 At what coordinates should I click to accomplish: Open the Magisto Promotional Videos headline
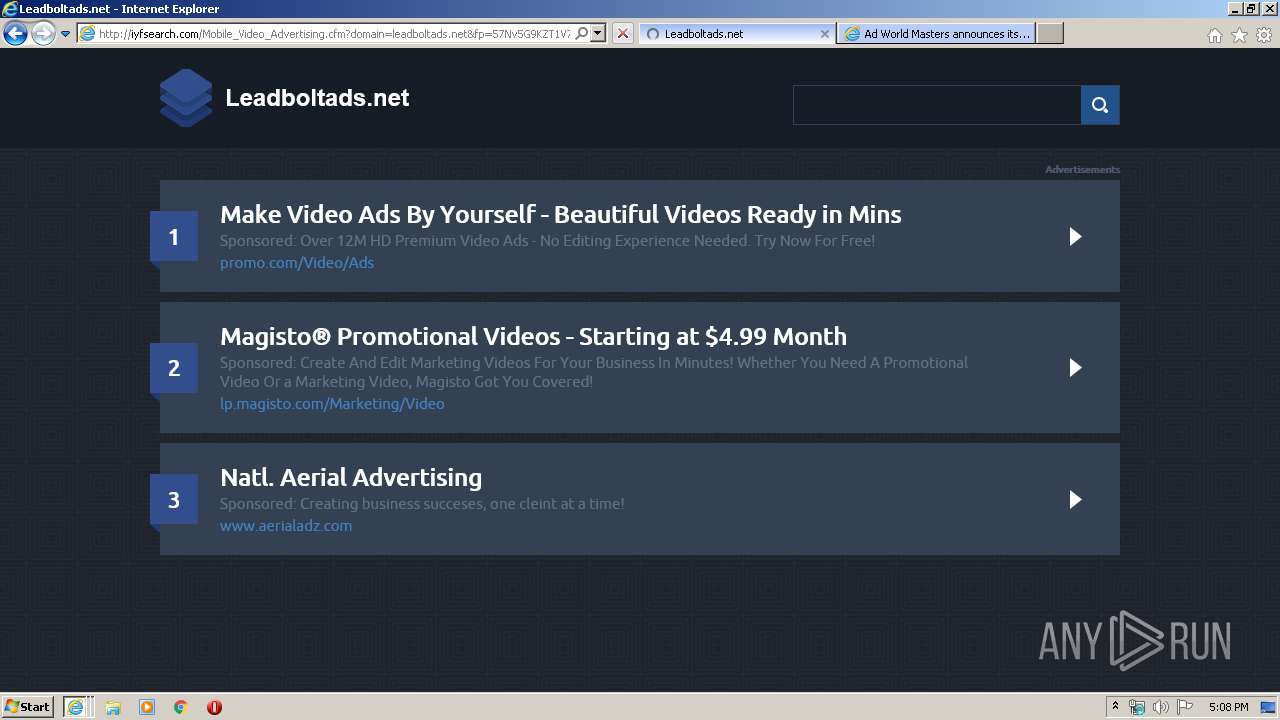pyautogui.click(x=533, y=336)
